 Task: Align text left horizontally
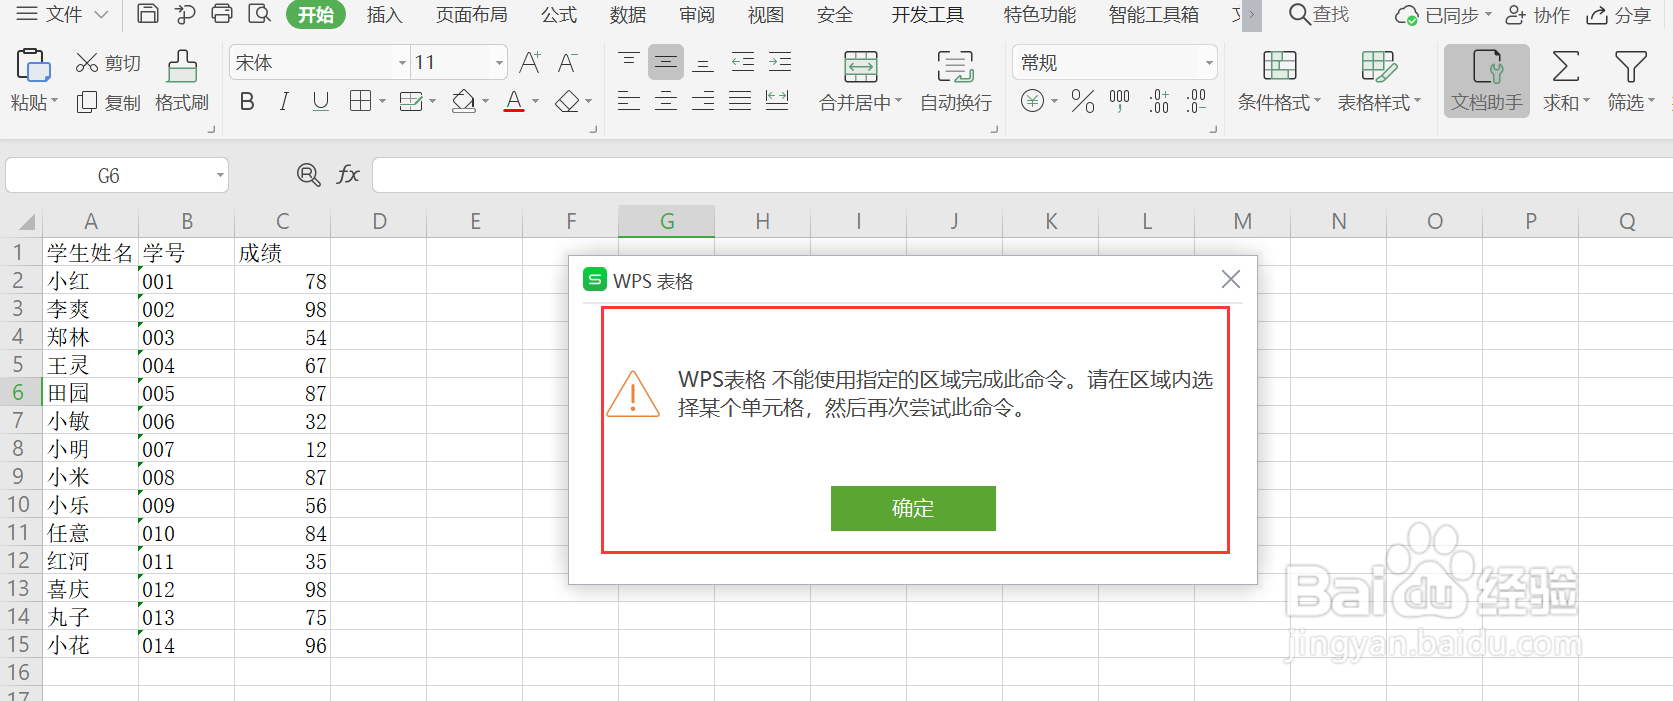pos(628,100)
